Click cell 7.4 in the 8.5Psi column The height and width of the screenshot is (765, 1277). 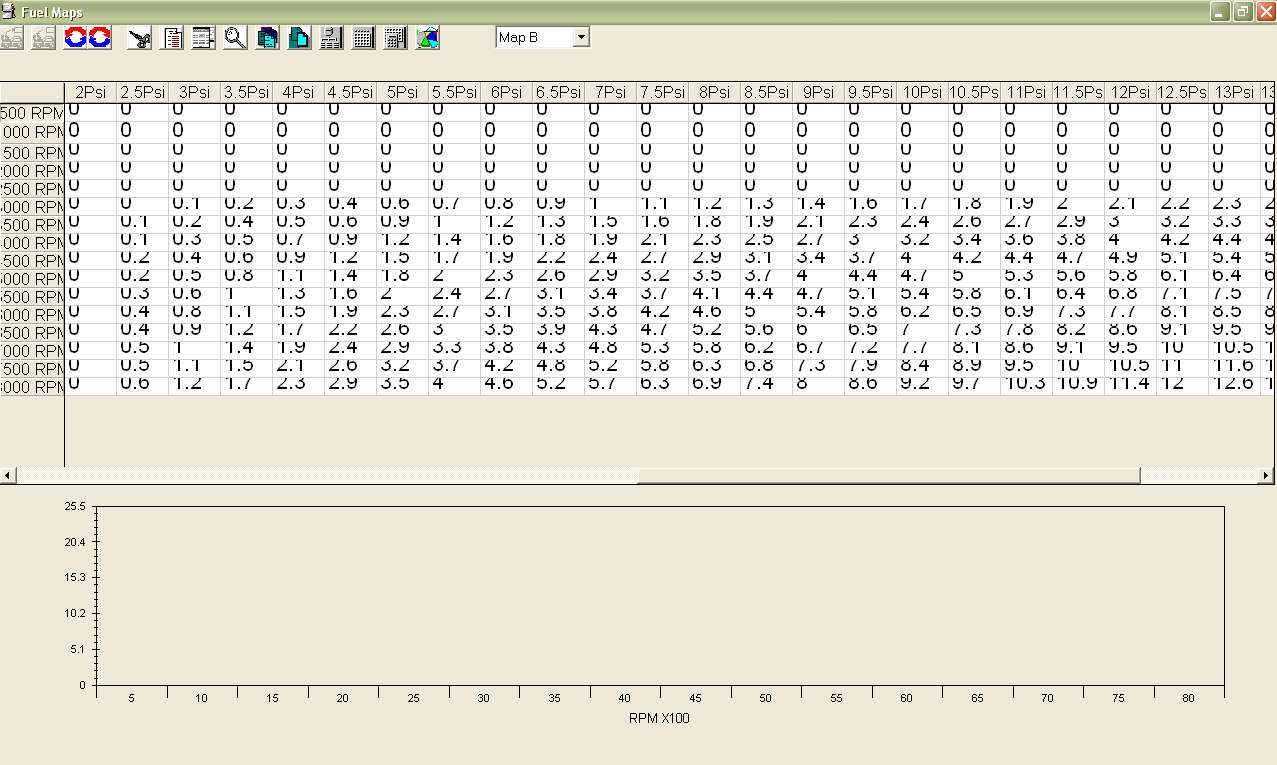767,385
